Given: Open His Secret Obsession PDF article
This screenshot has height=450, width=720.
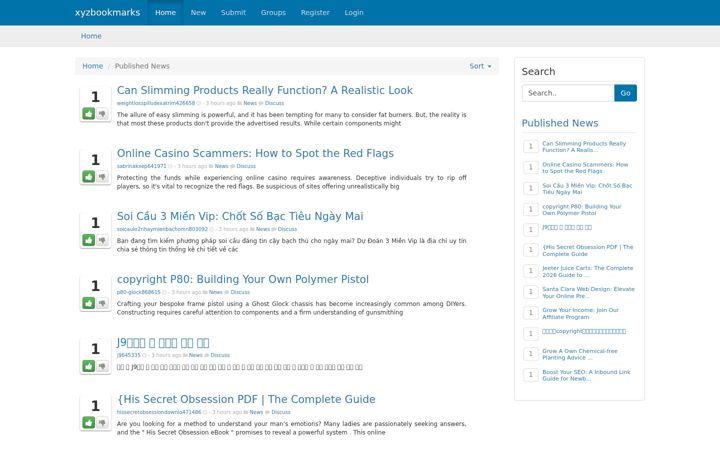Looking at the screenshot, I should coord(246,399).
